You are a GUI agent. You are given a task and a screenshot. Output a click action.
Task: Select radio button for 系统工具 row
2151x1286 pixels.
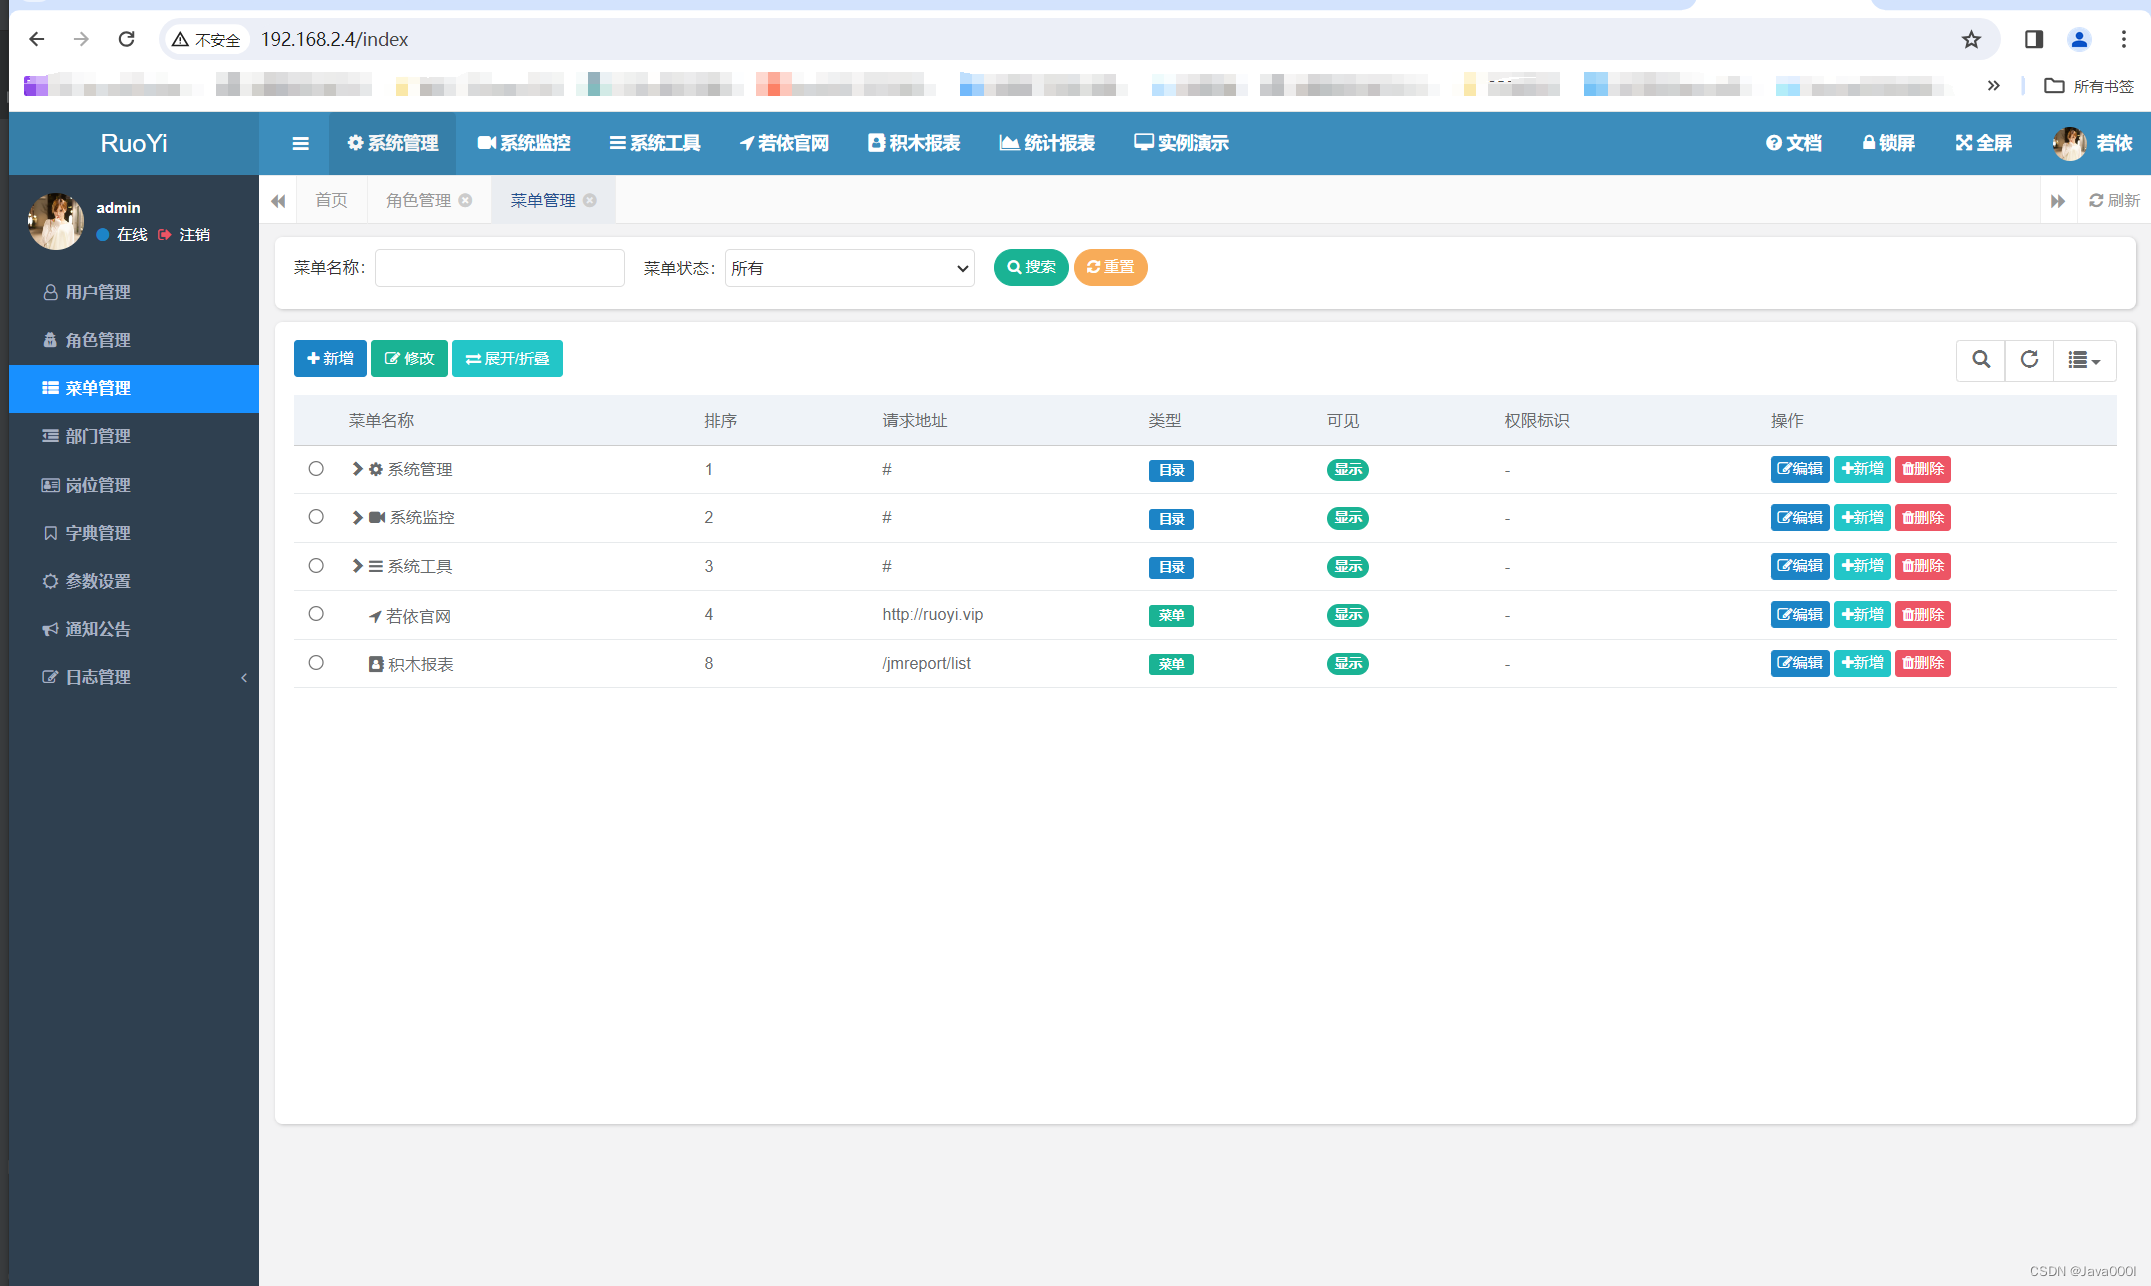(316, 565)
